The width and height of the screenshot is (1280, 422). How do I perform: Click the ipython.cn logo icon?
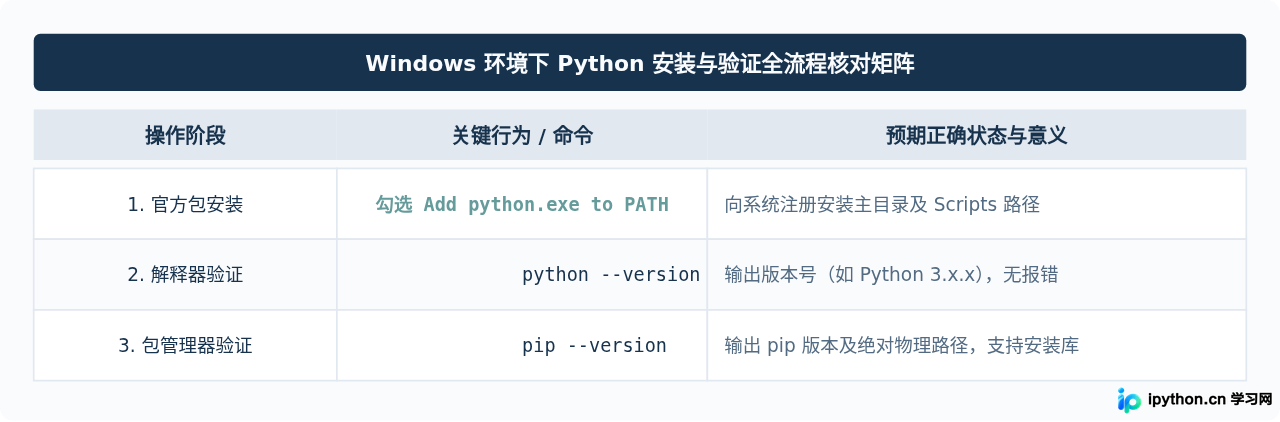coord(1129,399)
